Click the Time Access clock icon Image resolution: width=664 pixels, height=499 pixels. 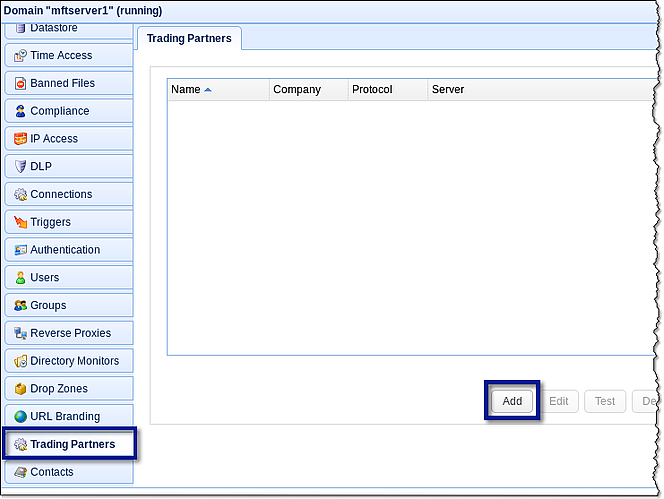(x=20, y=55)
